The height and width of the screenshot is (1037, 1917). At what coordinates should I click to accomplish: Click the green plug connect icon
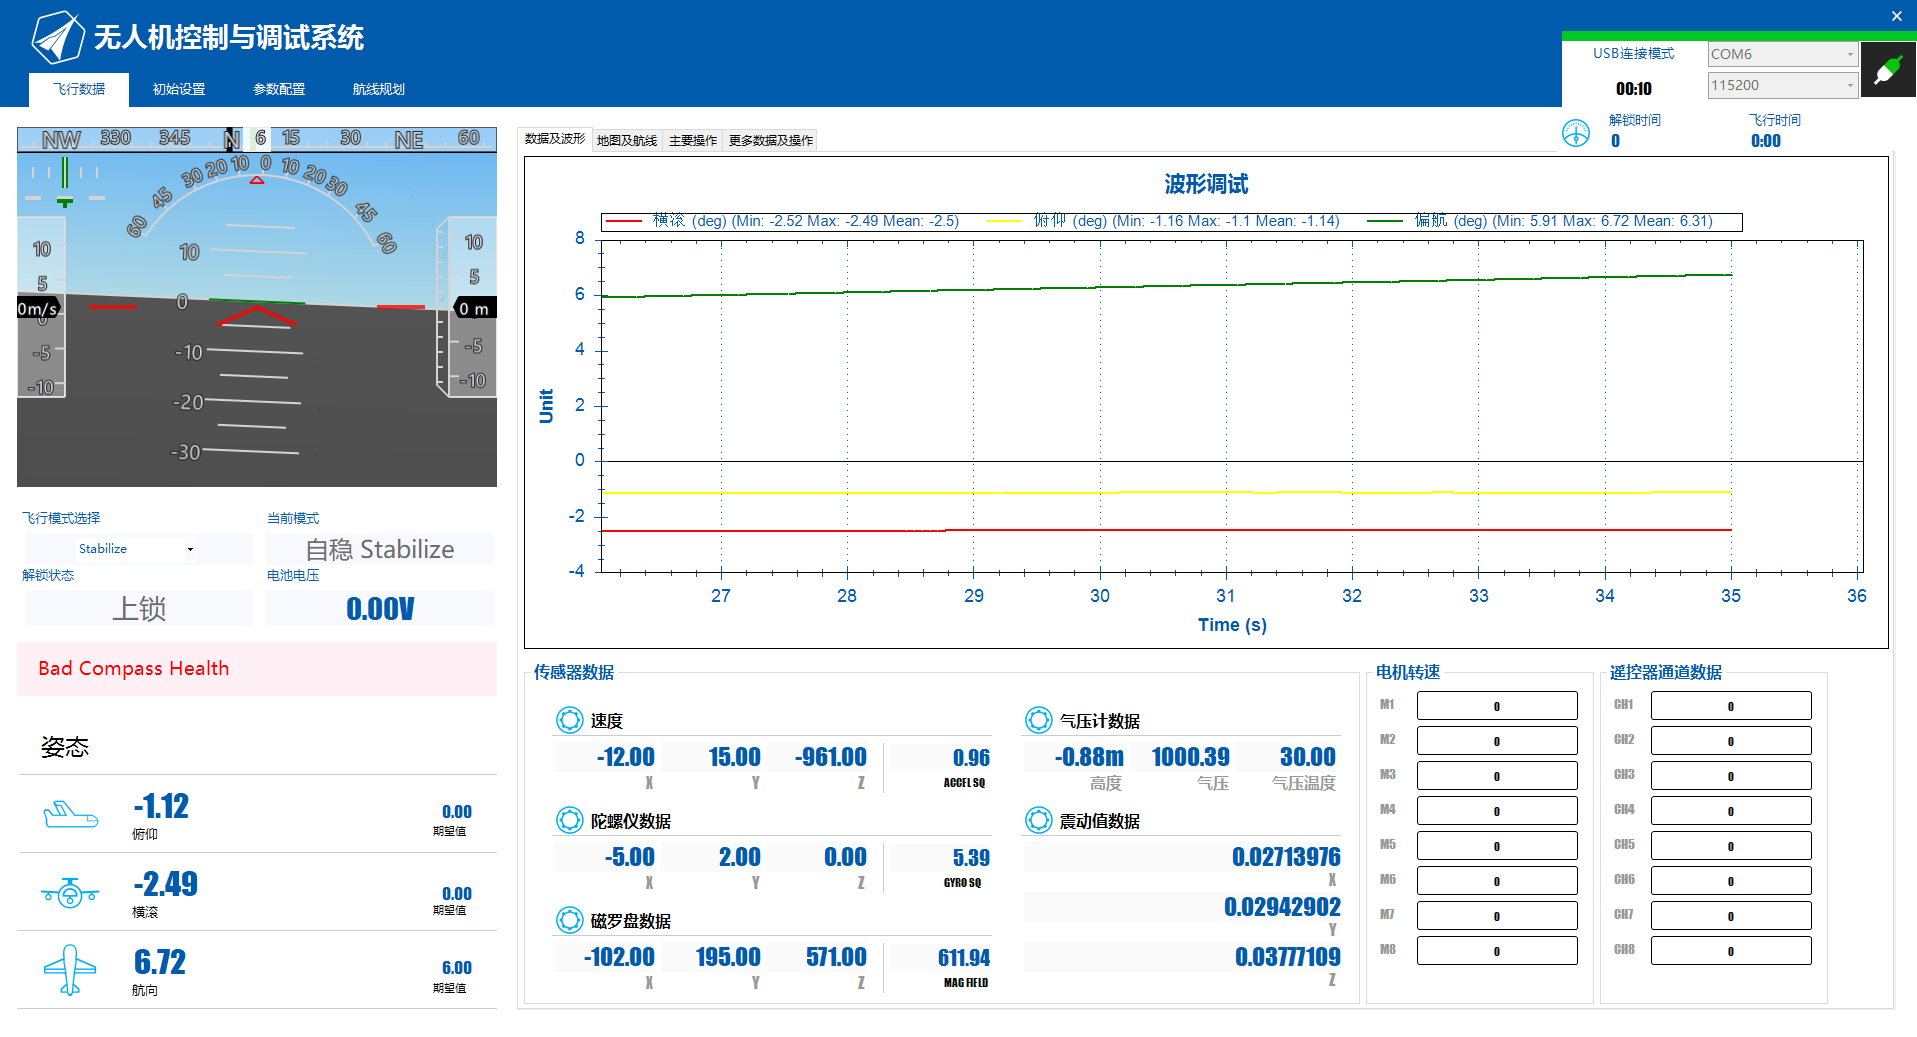pos(1888,70)
